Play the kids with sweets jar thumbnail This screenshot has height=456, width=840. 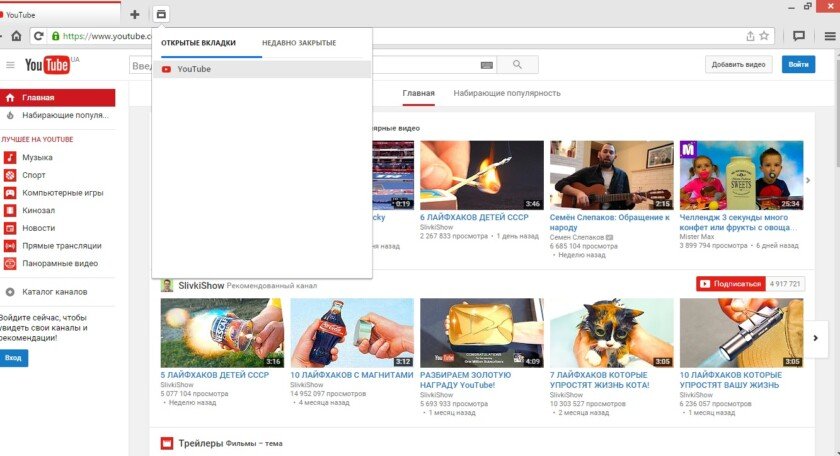pos(741,175)
